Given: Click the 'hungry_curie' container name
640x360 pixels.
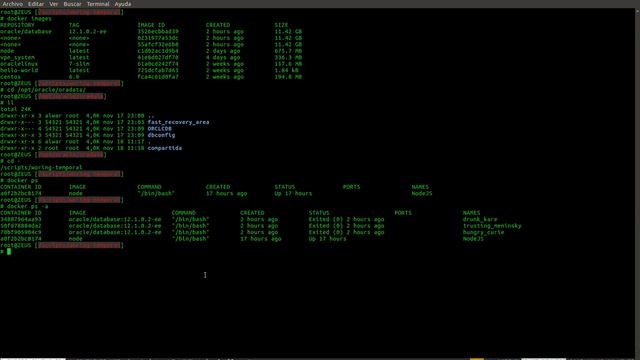Looking at the screenshot, I should pos(483,232).
